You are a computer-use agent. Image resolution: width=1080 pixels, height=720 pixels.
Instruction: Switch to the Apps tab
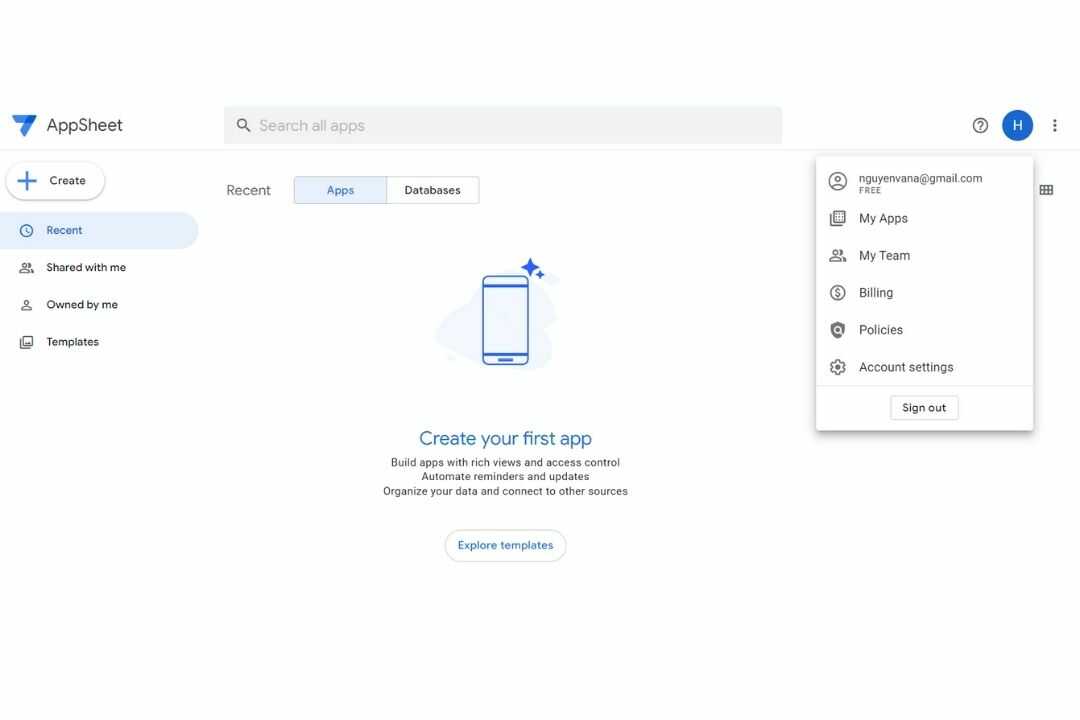[340, 190]
